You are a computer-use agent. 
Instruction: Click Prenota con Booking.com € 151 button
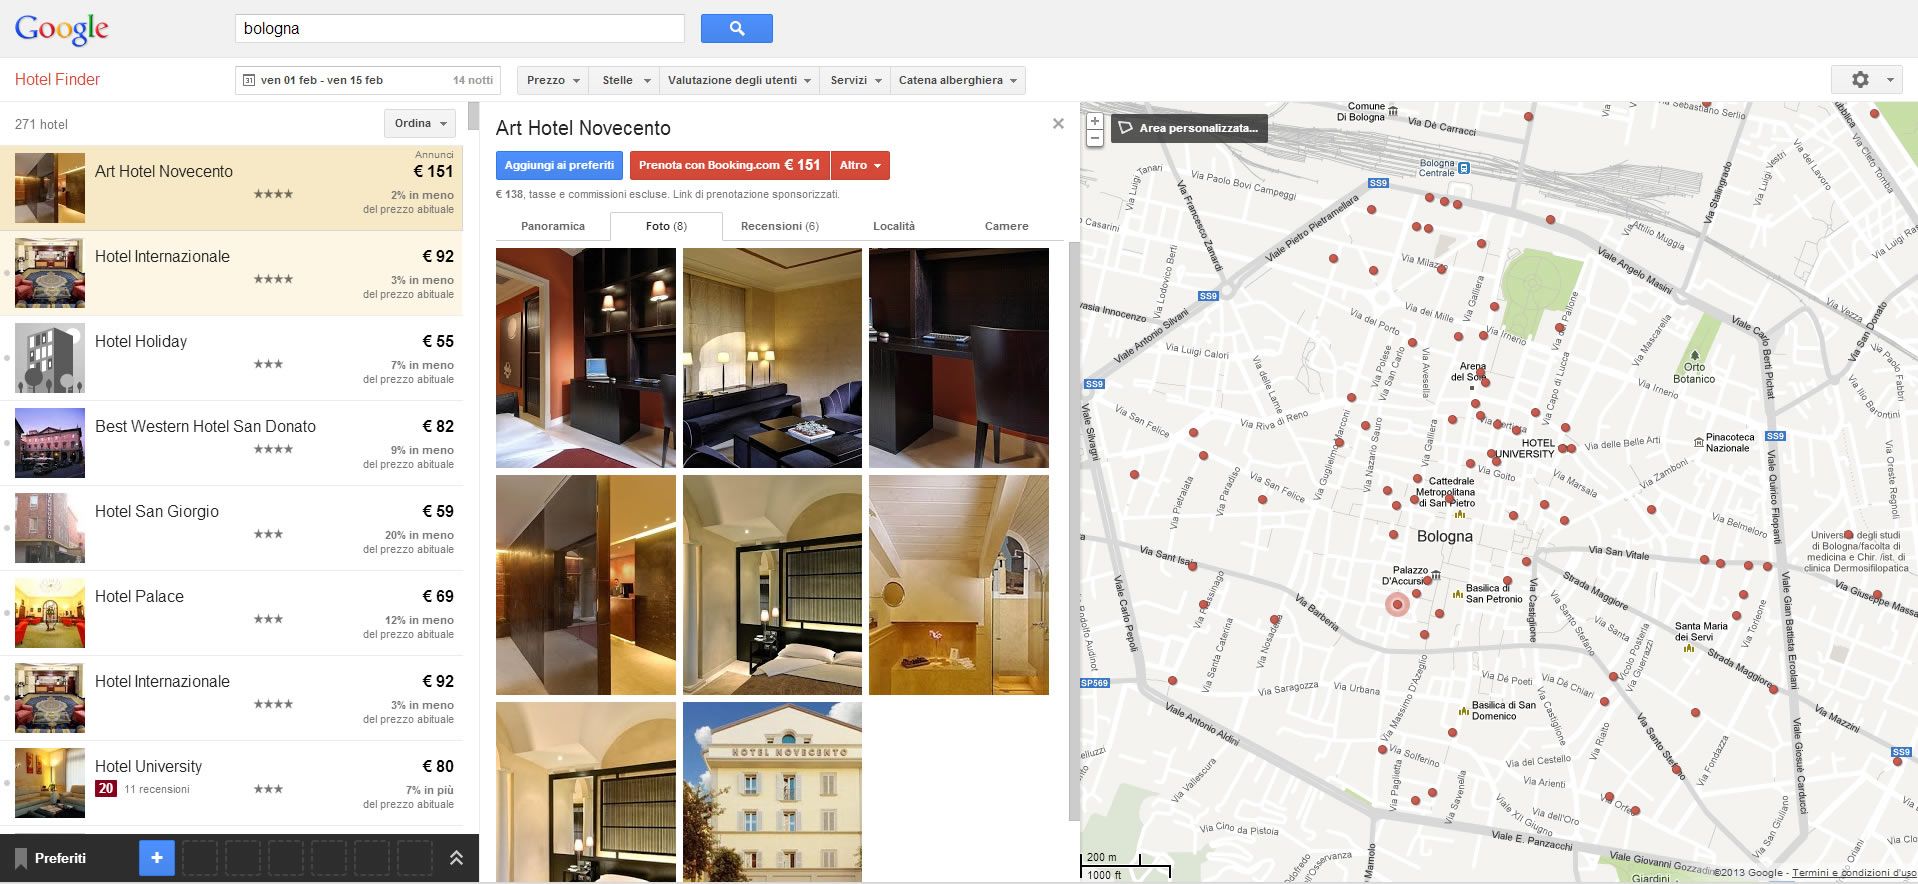(730, 165)
